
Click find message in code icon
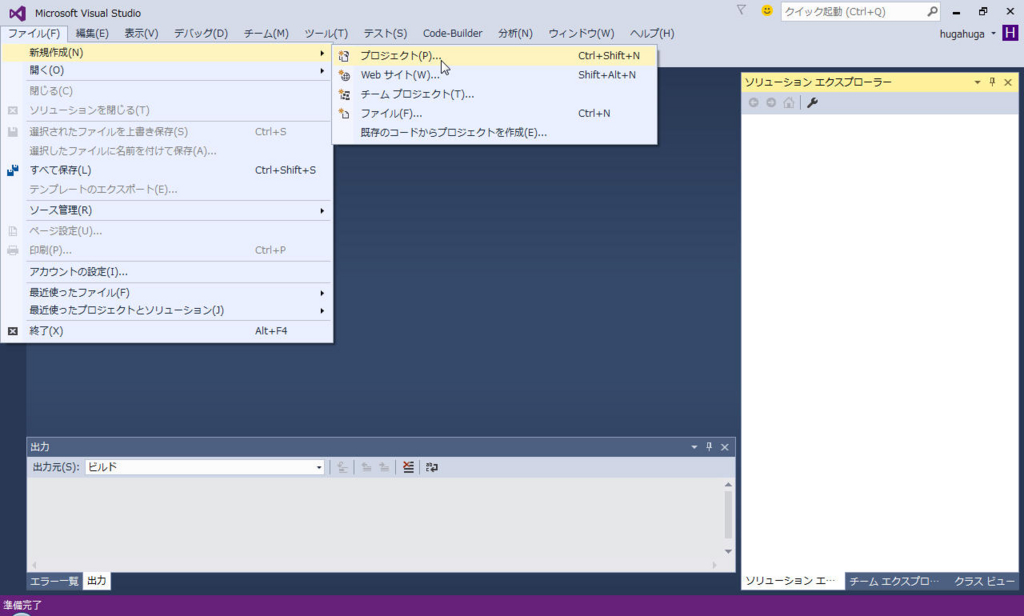(x=342, y=467)
